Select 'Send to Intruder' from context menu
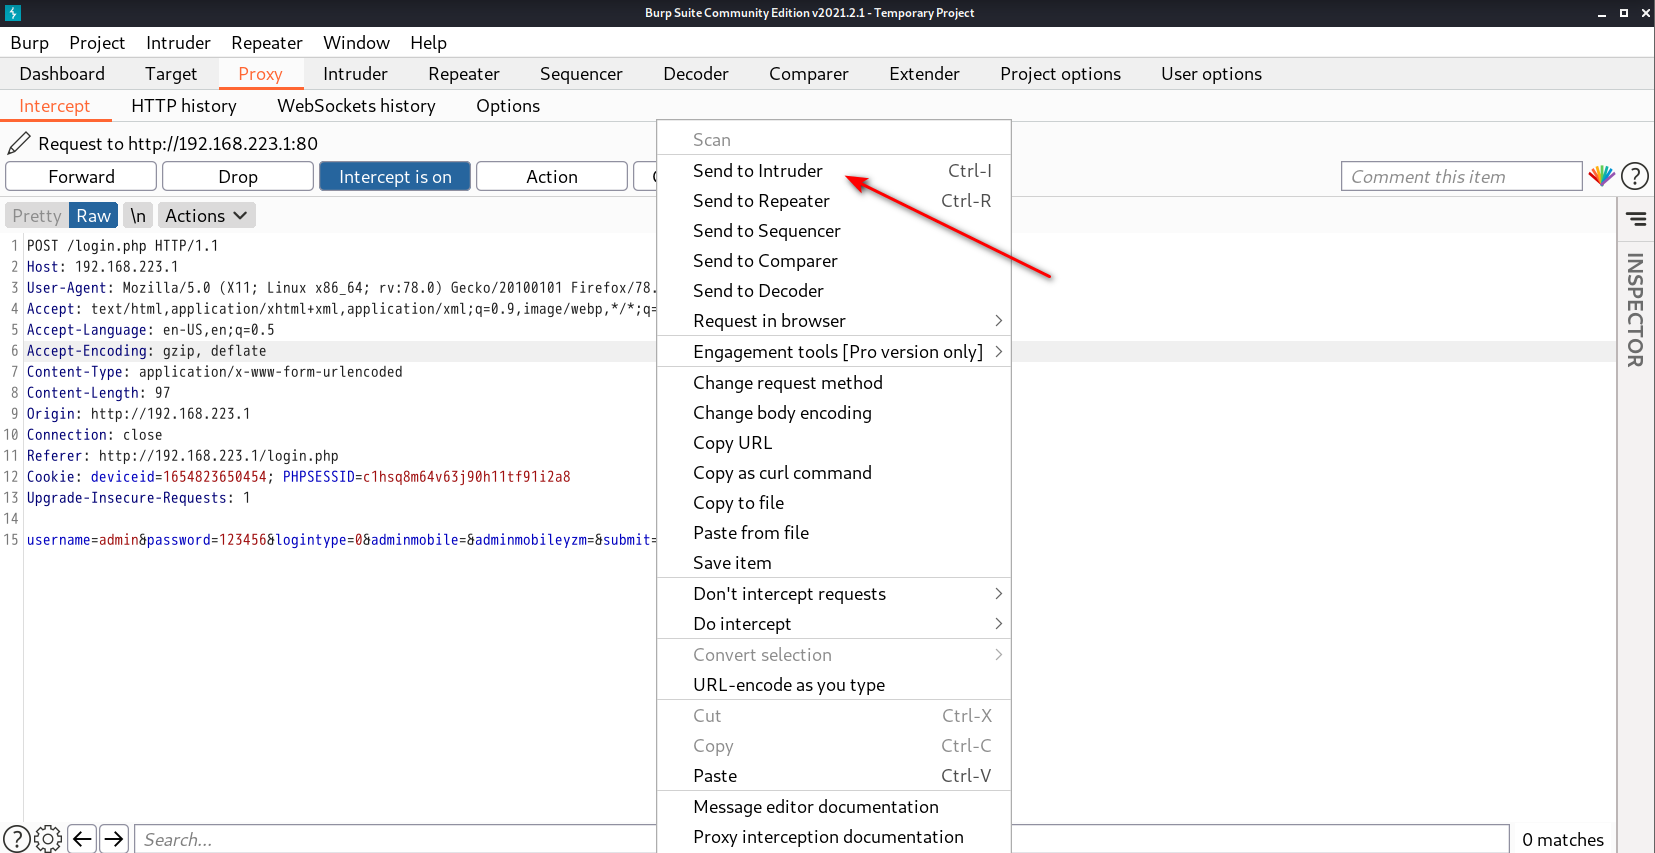 [758, 171]
